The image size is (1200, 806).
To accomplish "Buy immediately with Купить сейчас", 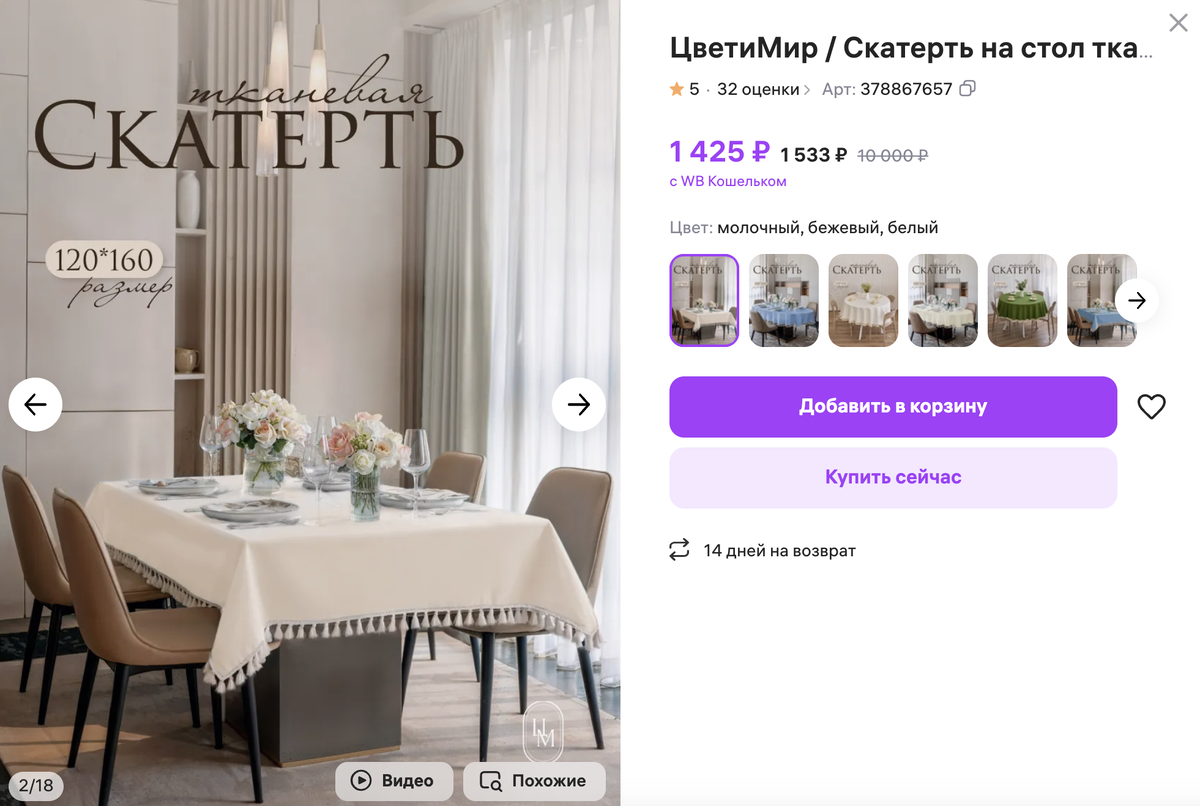I will click(x=893, y=477).
